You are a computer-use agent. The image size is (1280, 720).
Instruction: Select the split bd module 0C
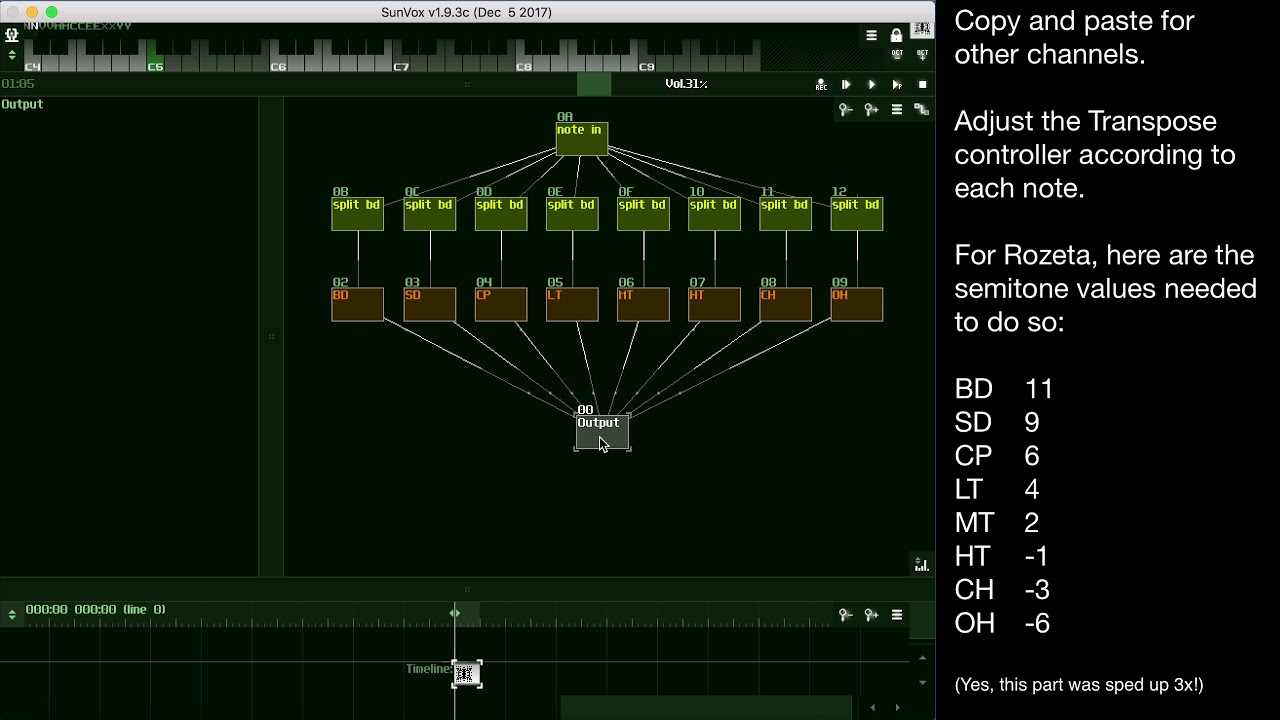429,214
